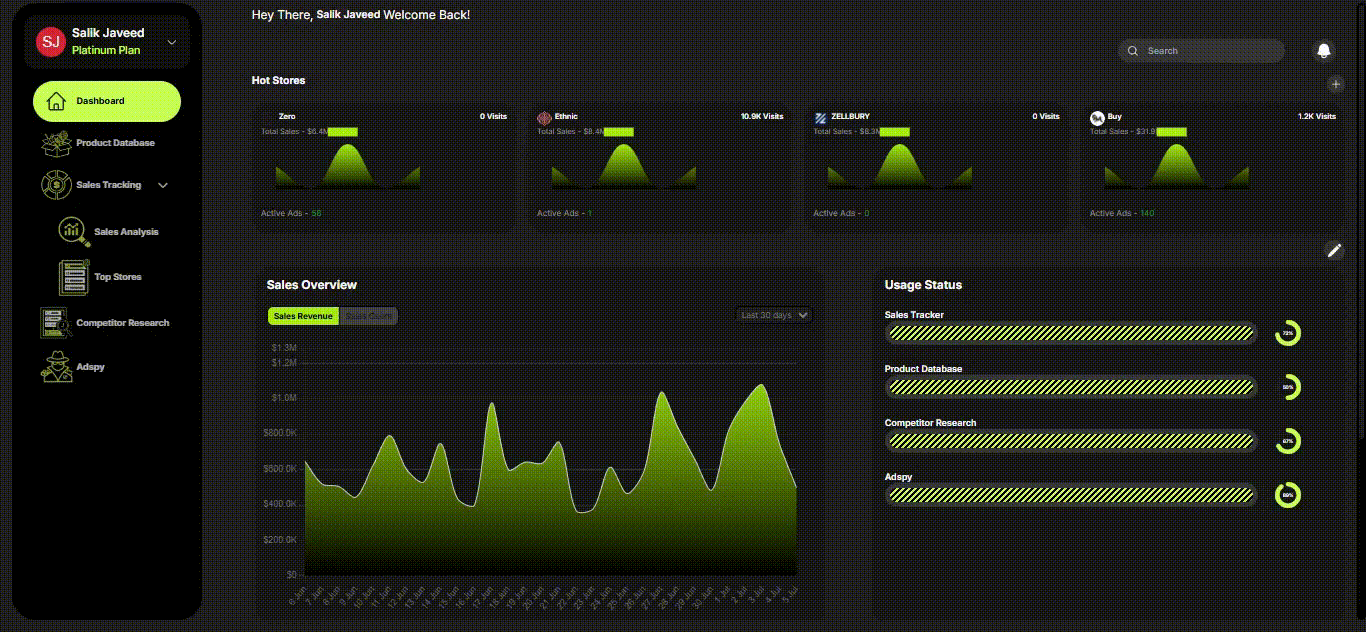Screen dimensions: 1366x632
Task: Click the Competitor Research icon
Action: click(56, 323)
